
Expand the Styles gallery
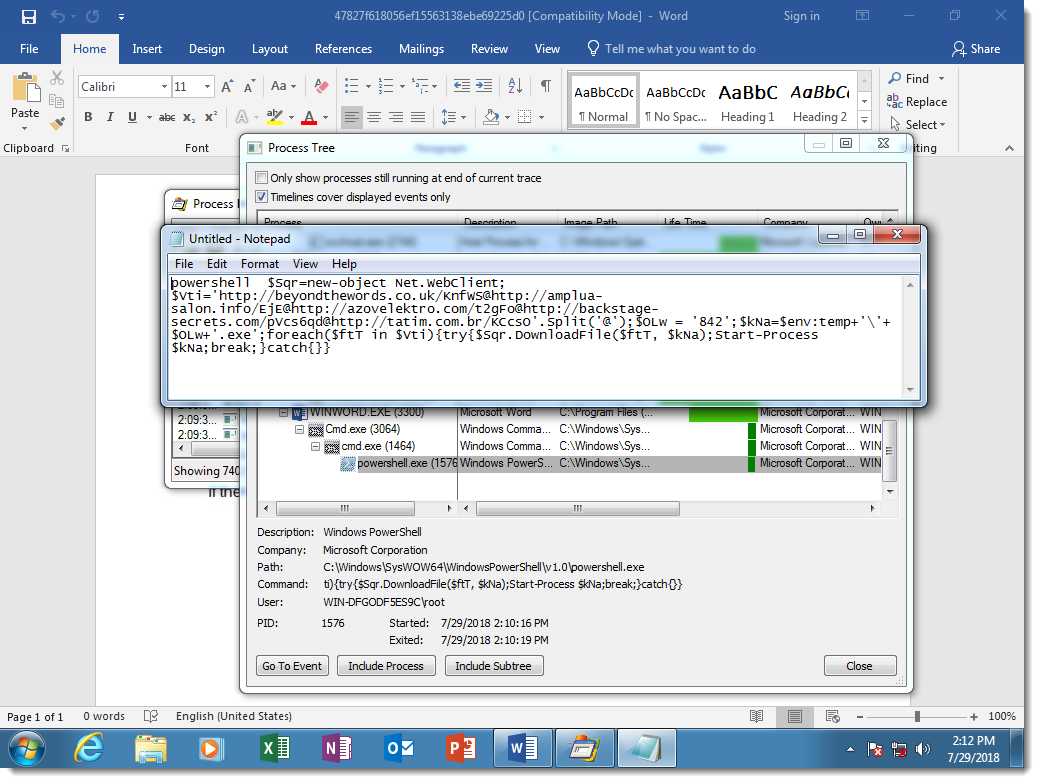point(864,120)
